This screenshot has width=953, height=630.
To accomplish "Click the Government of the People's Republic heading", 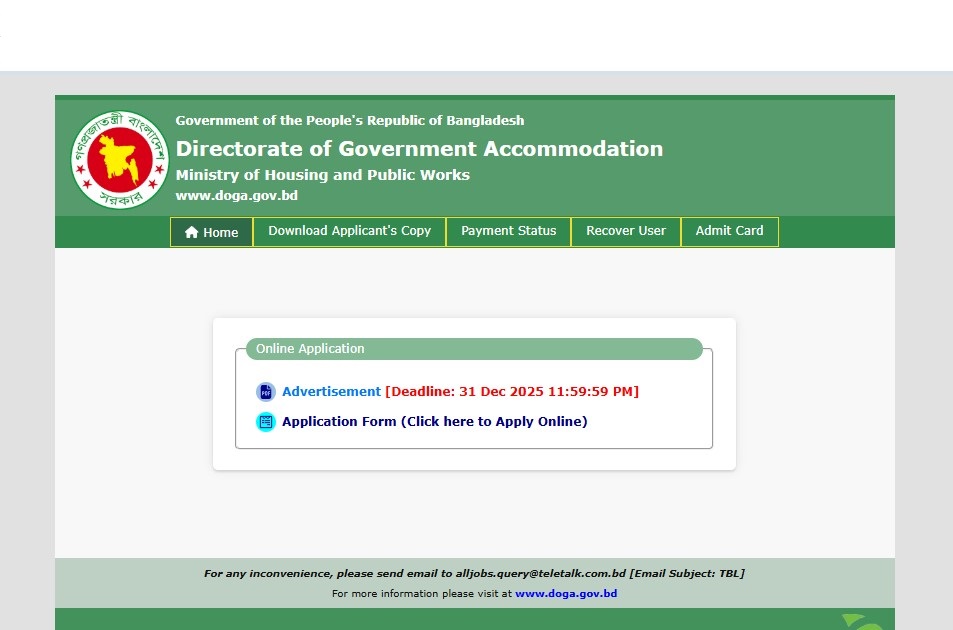I will (349, 121).
